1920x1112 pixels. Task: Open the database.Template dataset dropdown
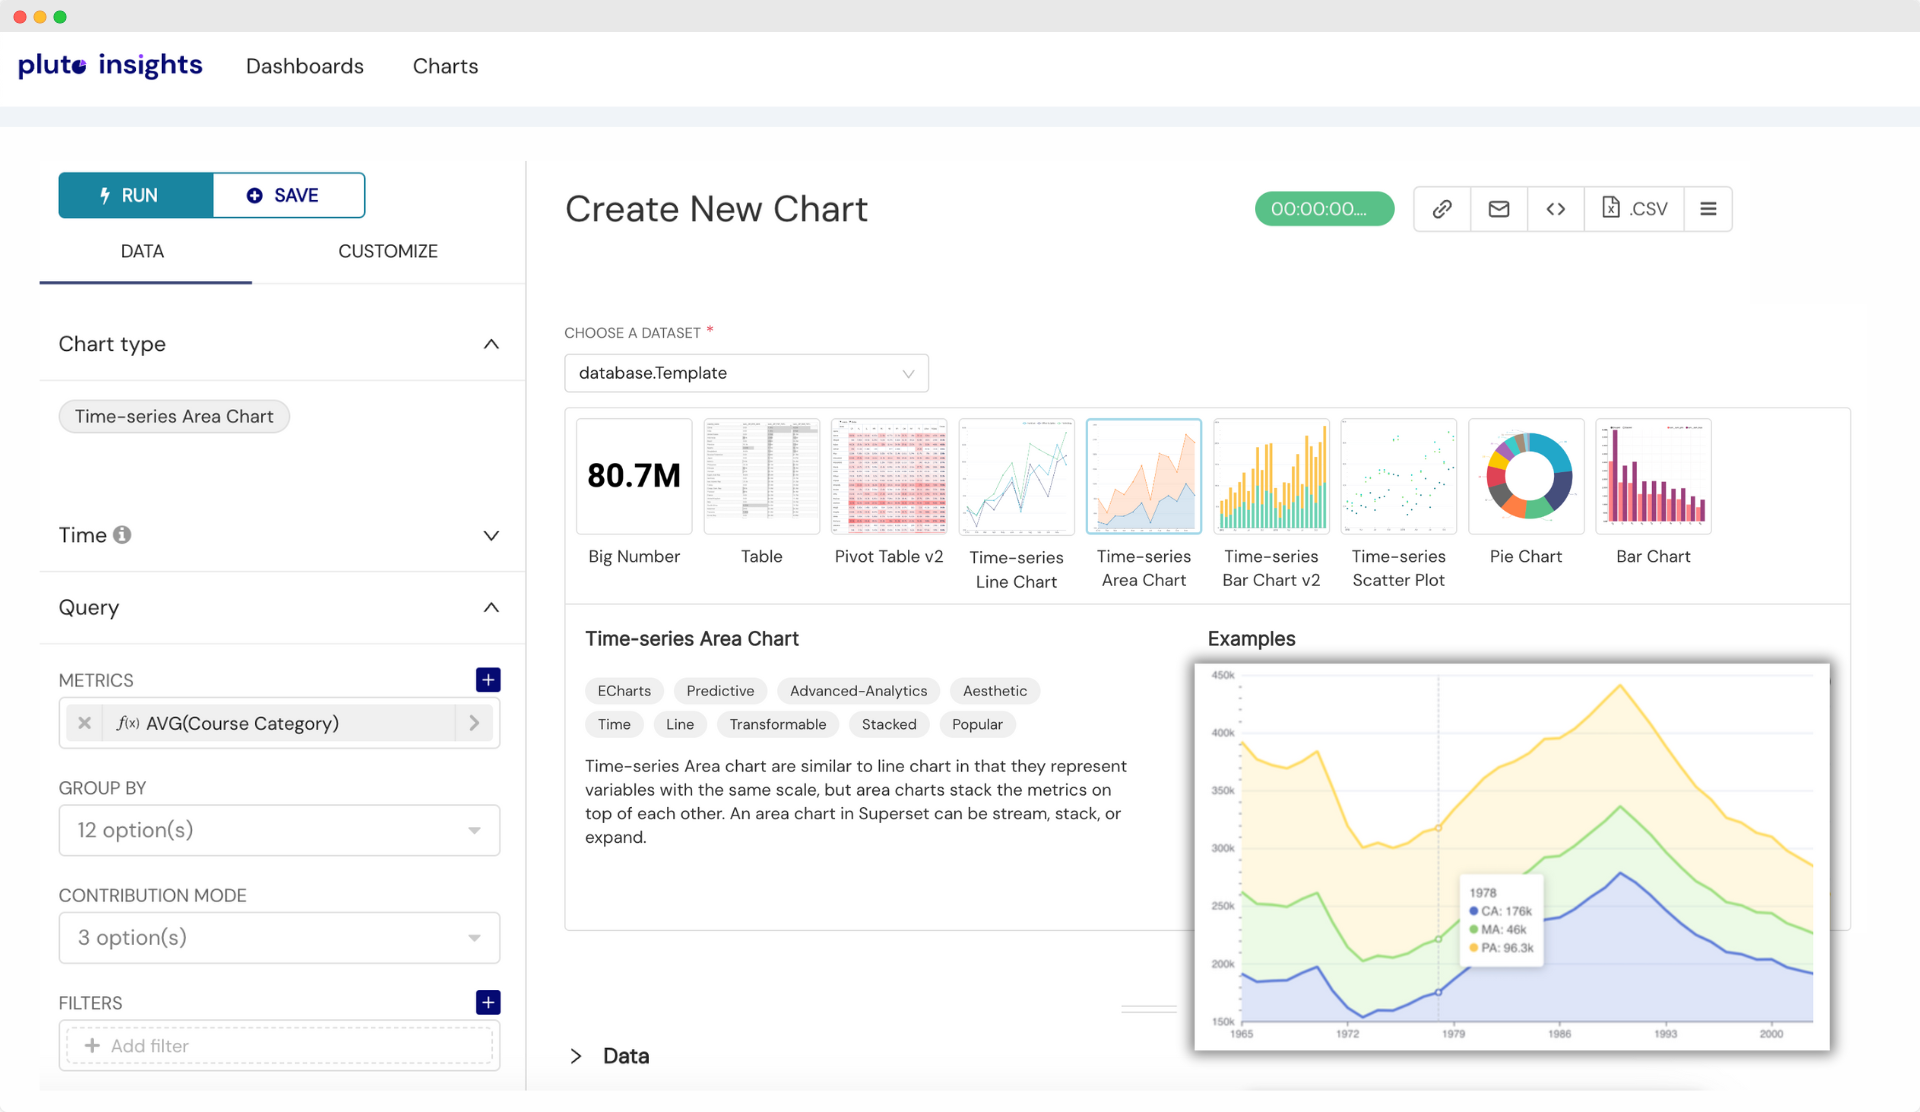click(746, 373)
